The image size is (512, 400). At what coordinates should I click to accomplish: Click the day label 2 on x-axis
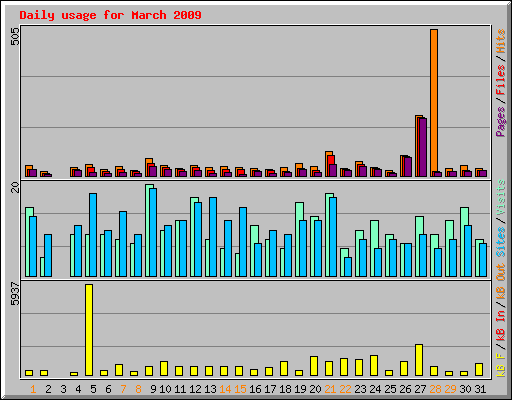pos(48,389)
